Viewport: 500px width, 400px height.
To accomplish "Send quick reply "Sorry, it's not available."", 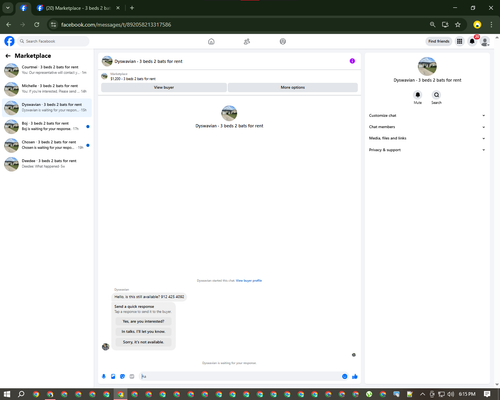I will click(143, 342).
